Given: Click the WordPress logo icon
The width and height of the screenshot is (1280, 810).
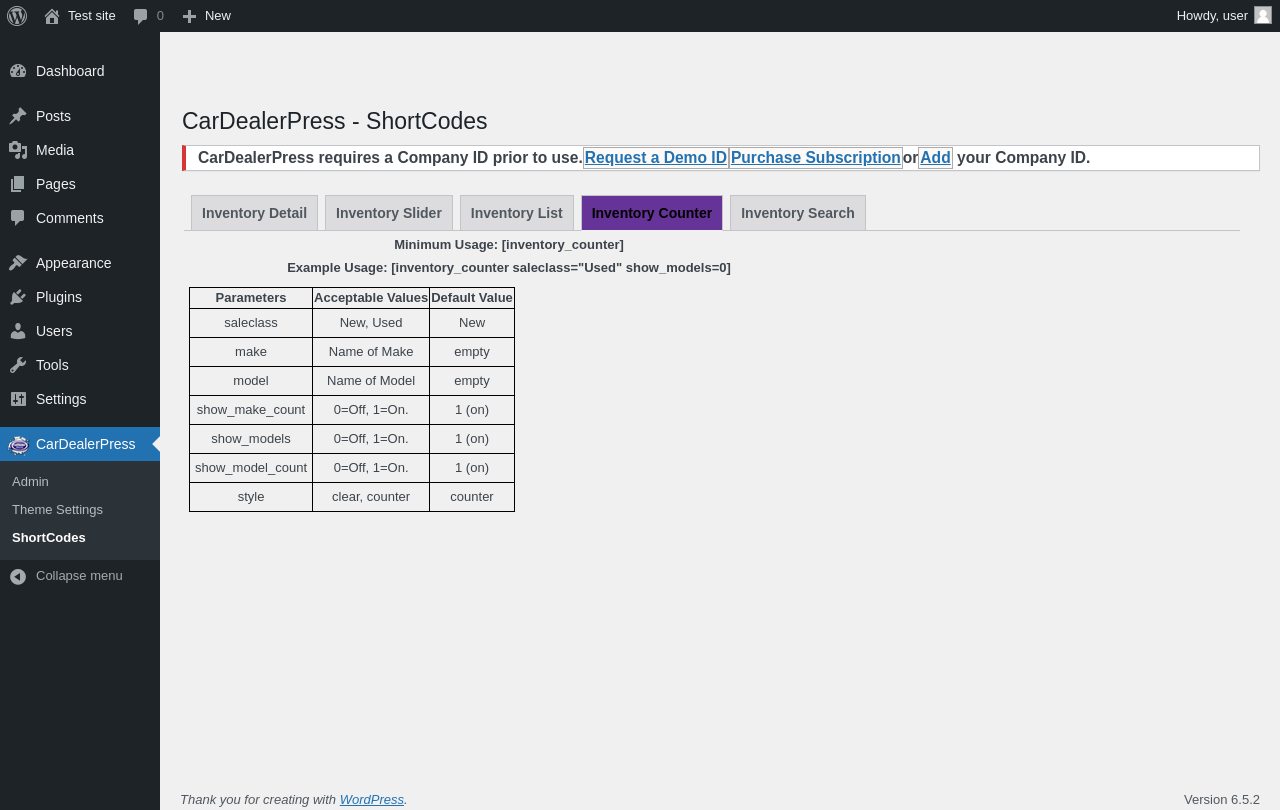Looking at the screenshot, I should click(x=17, y=16).
